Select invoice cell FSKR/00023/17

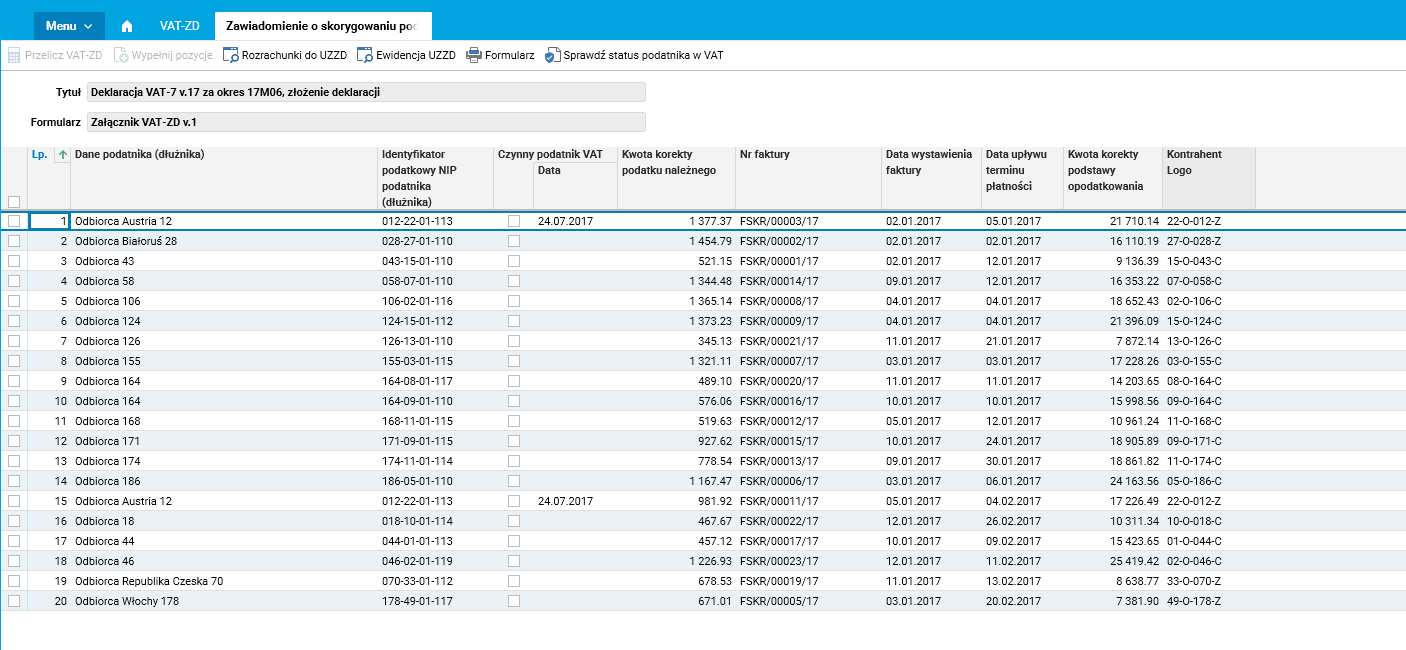coord(779,561)
